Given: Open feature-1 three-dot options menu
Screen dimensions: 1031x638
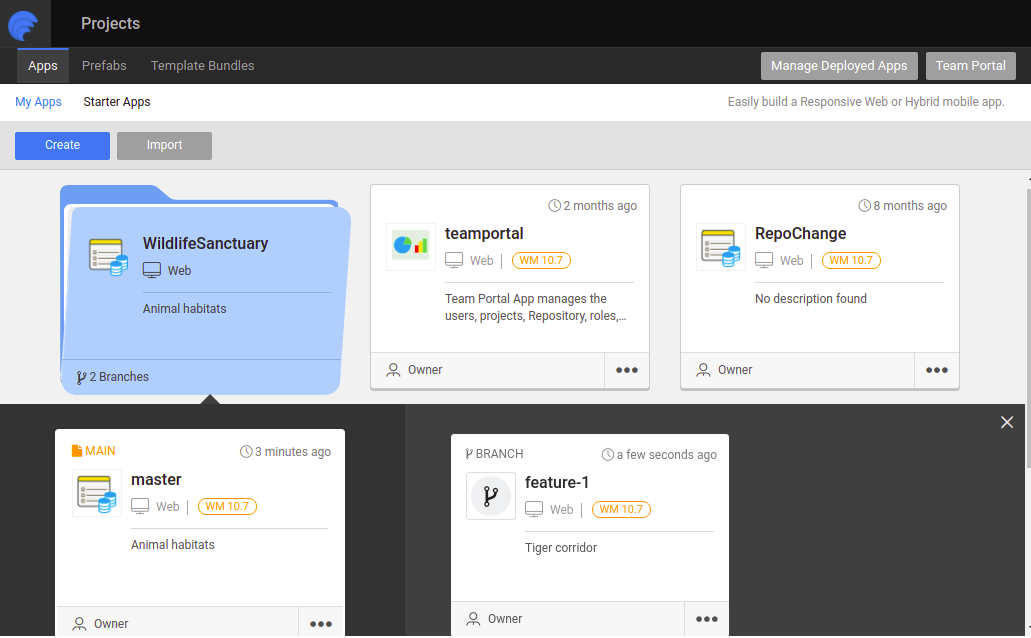Looking at the screenshot, I should click(707, 619).
